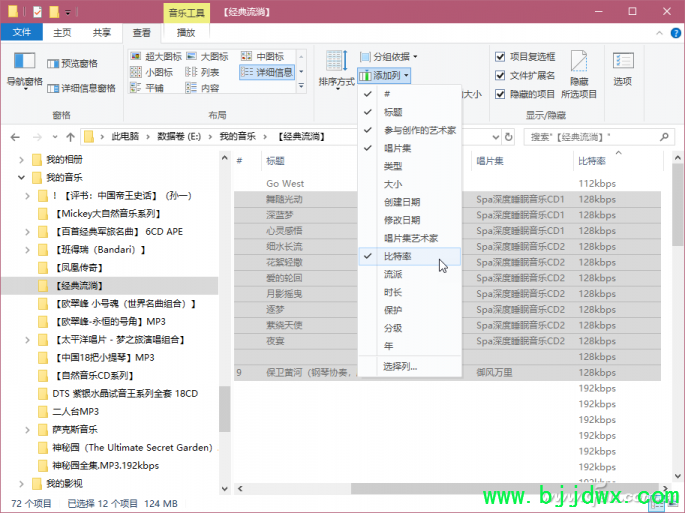685x513 pixels.
Task: Sort by the 标题 column header
Action: [276, 161]
